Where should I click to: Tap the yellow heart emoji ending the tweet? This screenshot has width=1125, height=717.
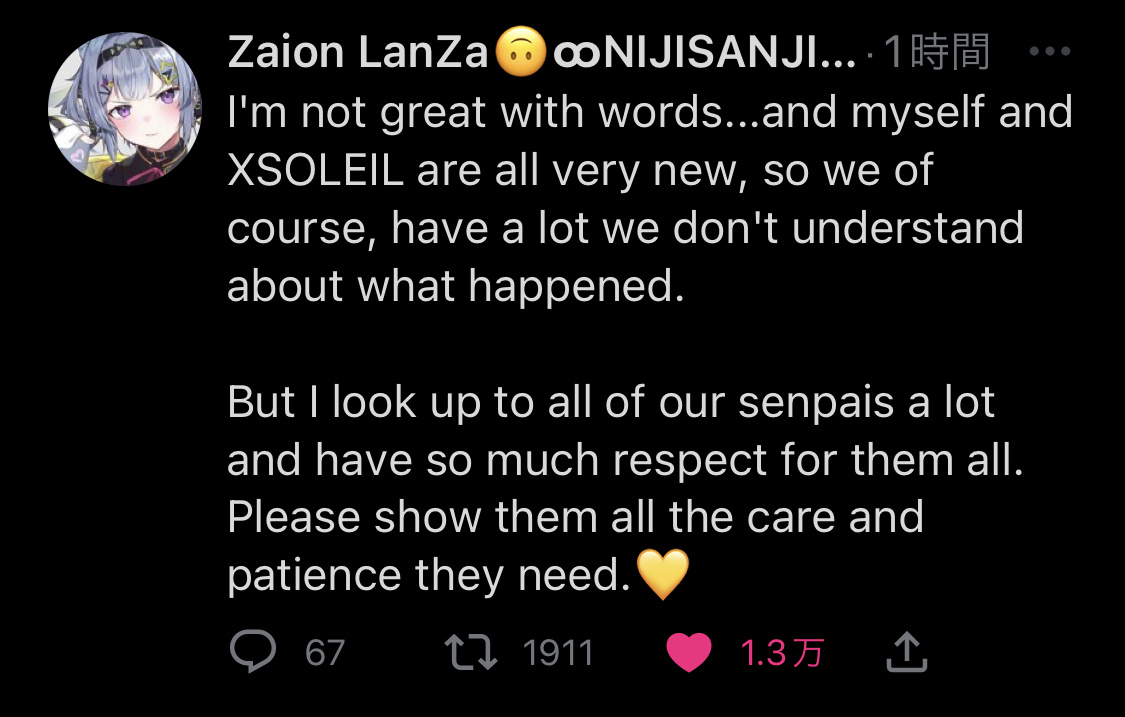[663, 574]
